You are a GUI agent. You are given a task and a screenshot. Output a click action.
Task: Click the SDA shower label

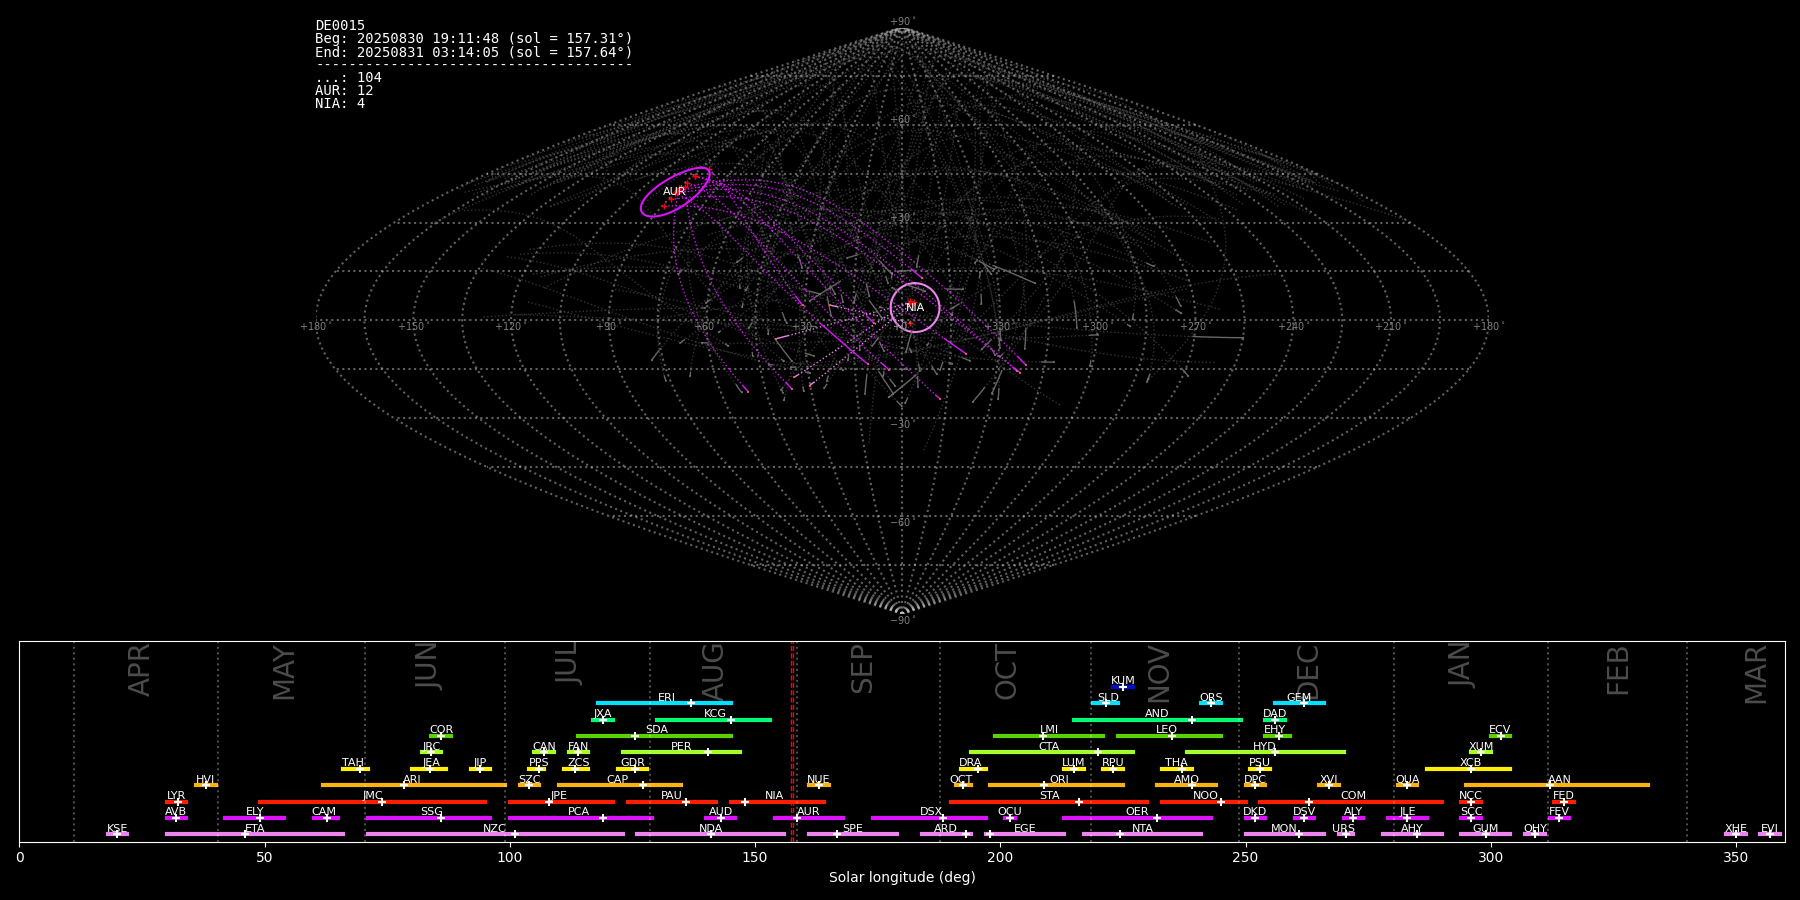click(x=656, y=730)
